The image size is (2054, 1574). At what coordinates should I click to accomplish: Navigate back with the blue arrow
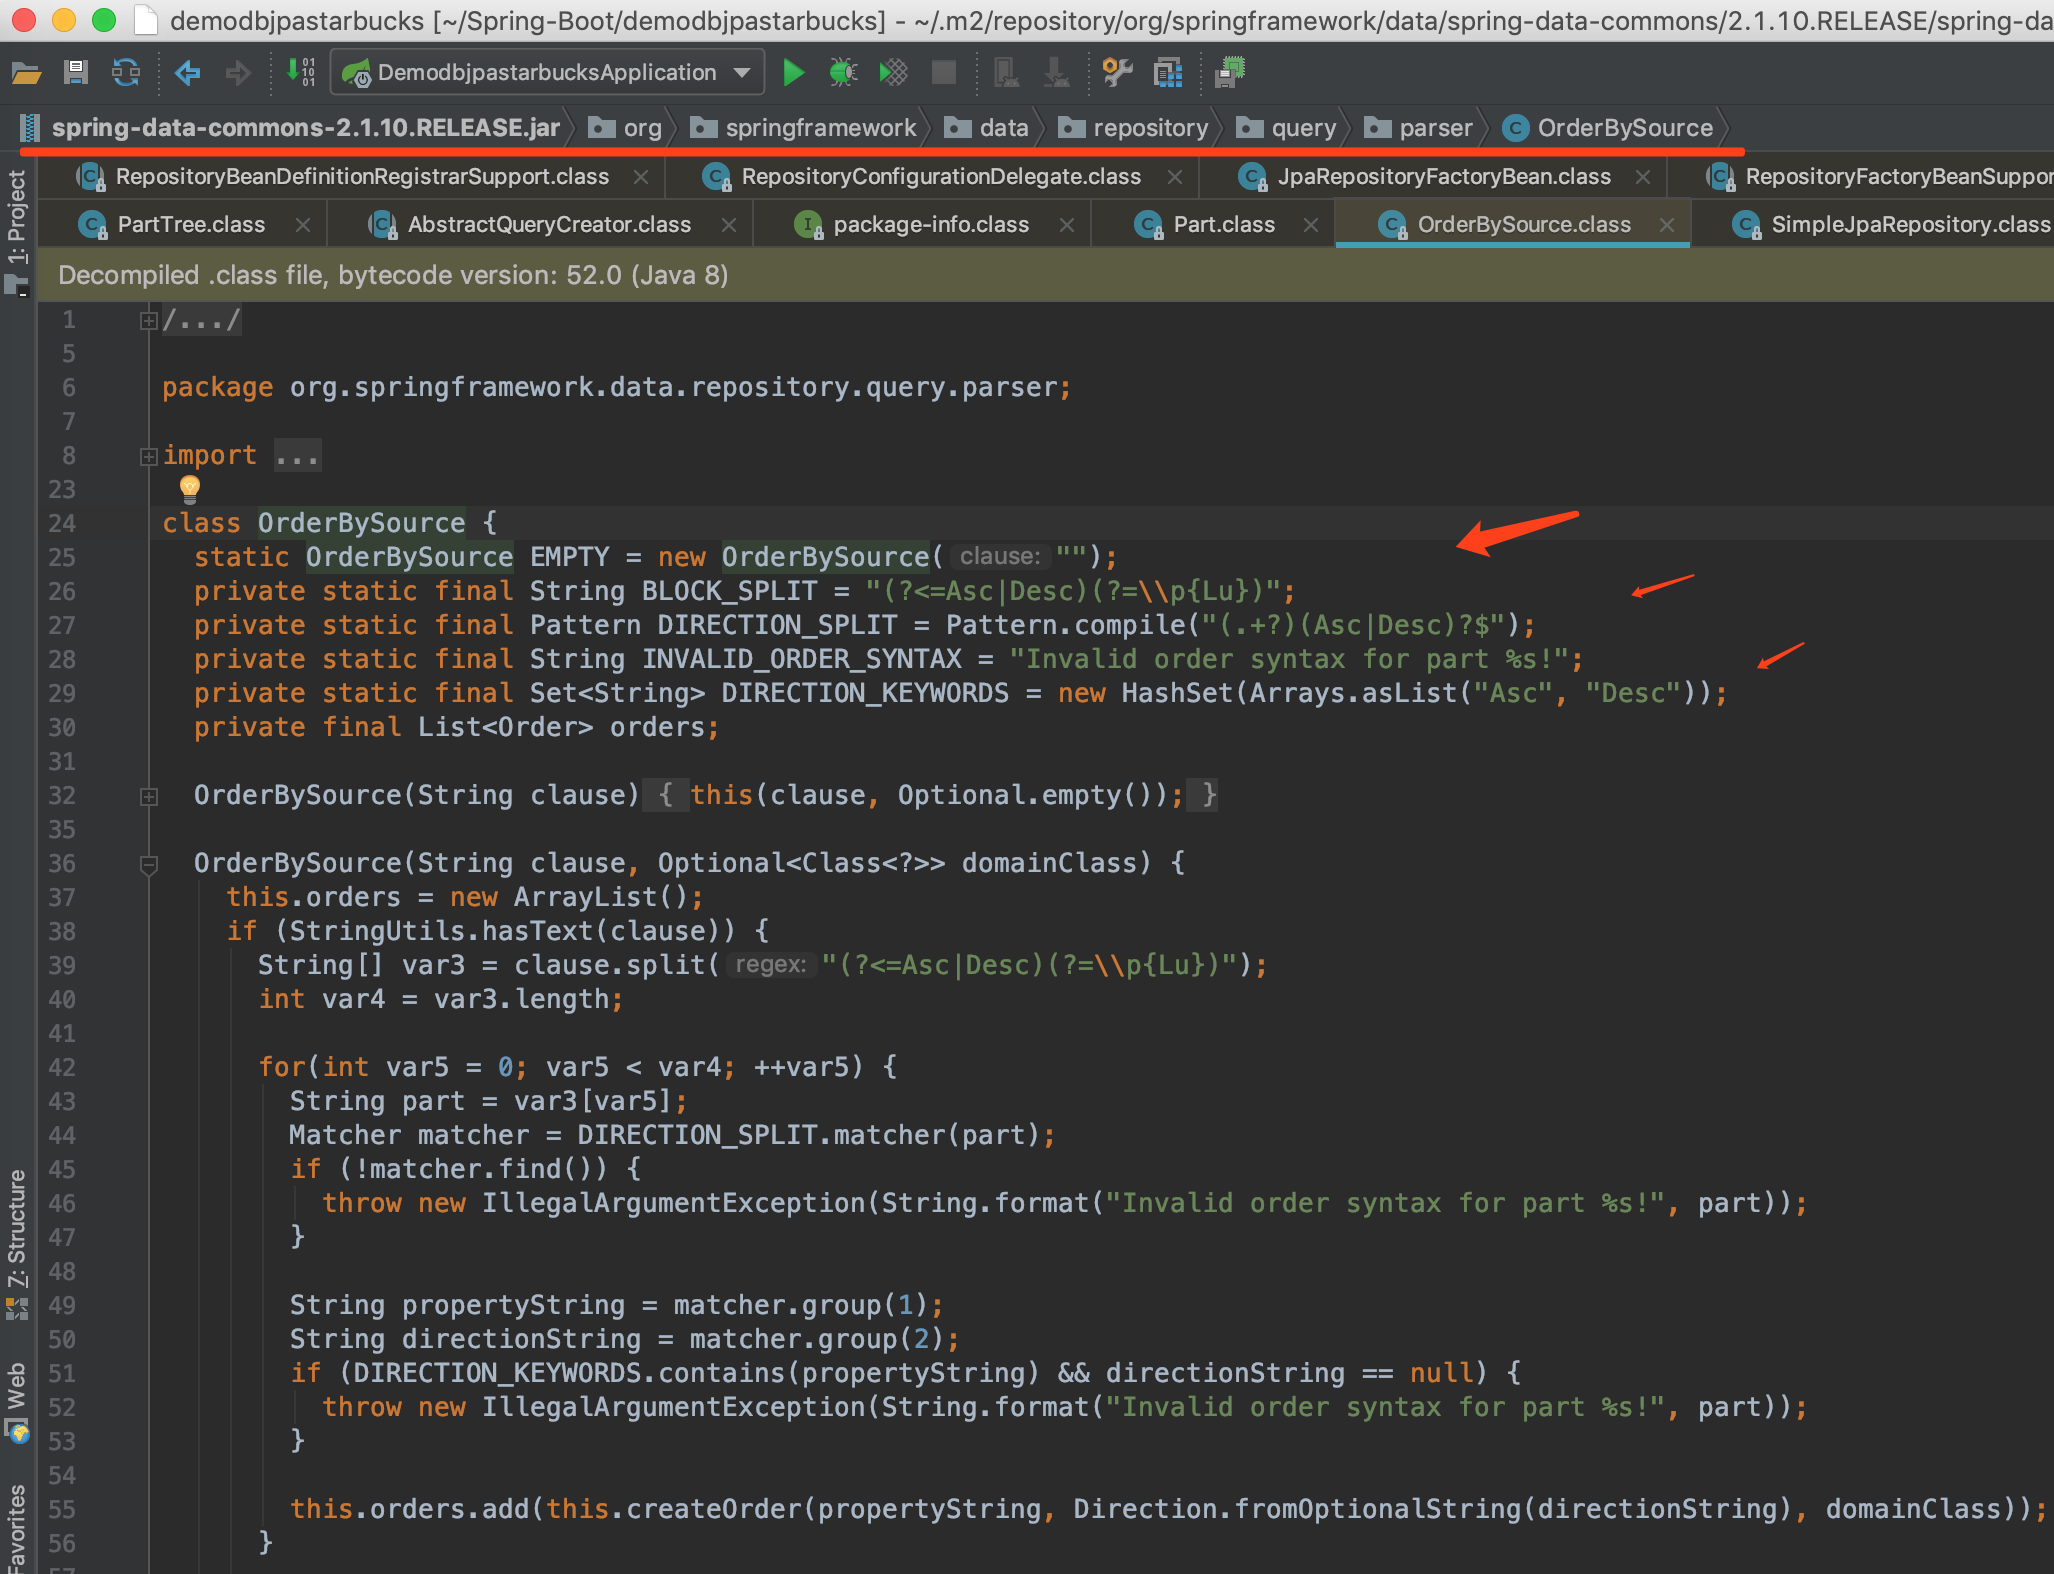pos(187,72)
